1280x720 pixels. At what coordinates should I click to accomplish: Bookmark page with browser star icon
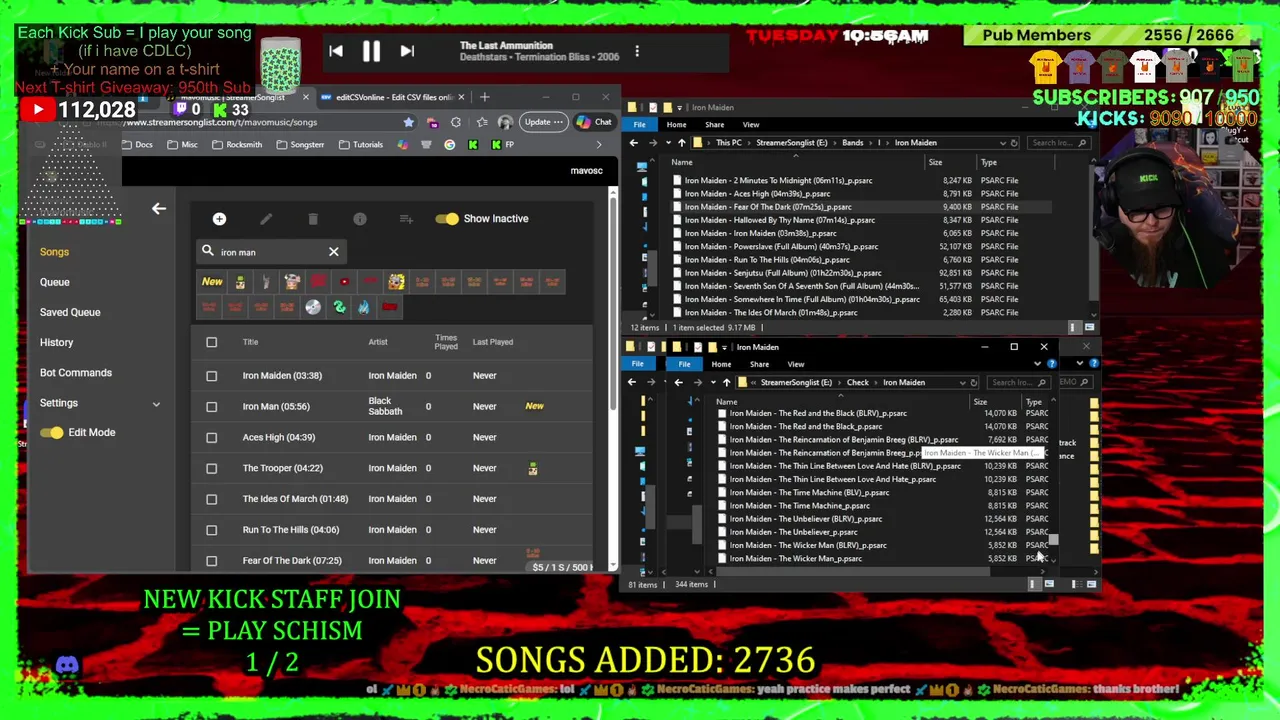(x=408, y=122)
